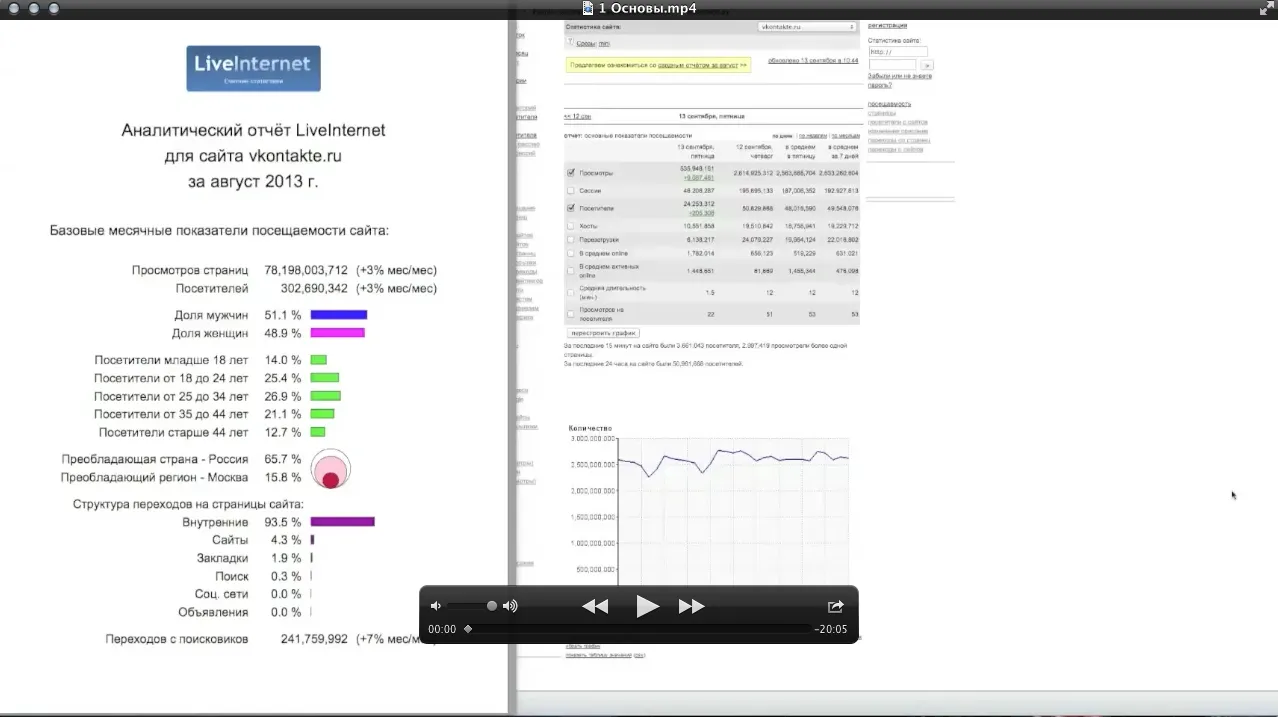This screenshot has width=1278, height=717.
Task: Click the volume slider knob
Action: 492,606
